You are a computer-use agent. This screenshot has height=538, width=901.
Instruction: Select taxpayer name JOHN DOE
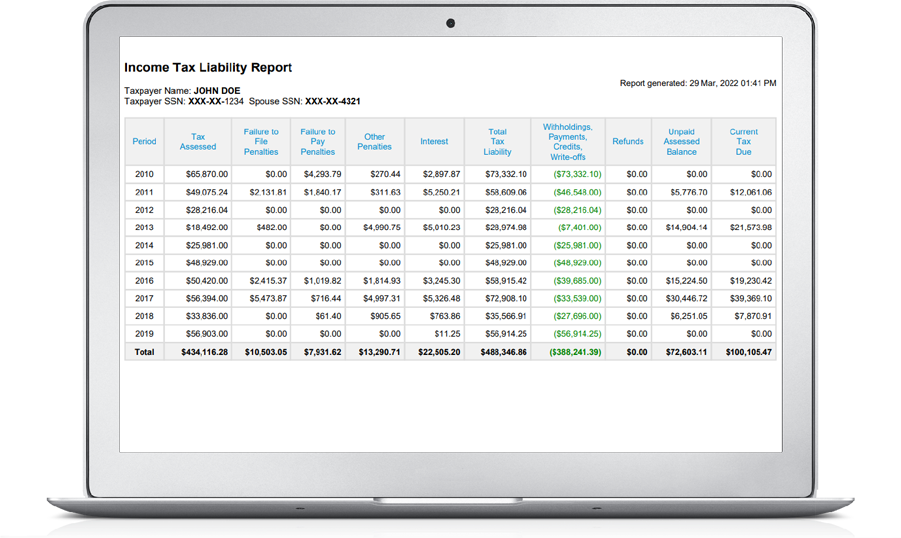tap(217, 91)
